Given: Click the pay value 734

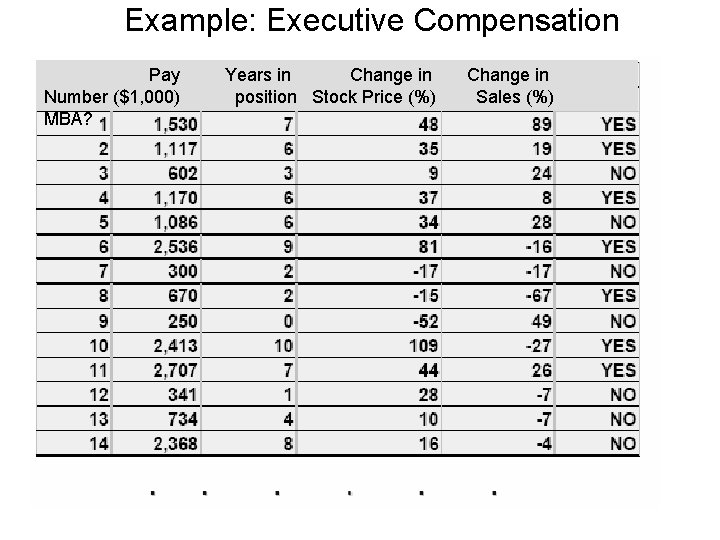Looking at the screenshot, I should tap(183, 419).
